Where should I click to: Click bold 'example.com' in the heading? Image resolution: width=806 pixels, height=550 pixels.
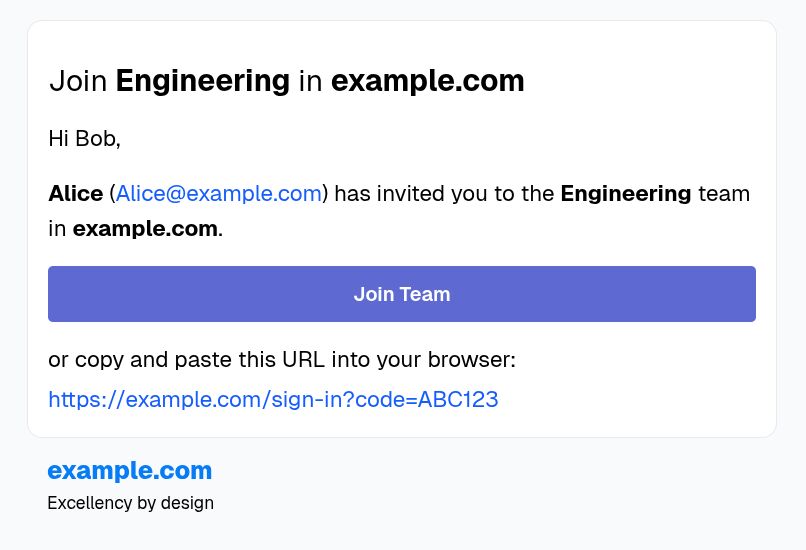(x=427, y=81)
